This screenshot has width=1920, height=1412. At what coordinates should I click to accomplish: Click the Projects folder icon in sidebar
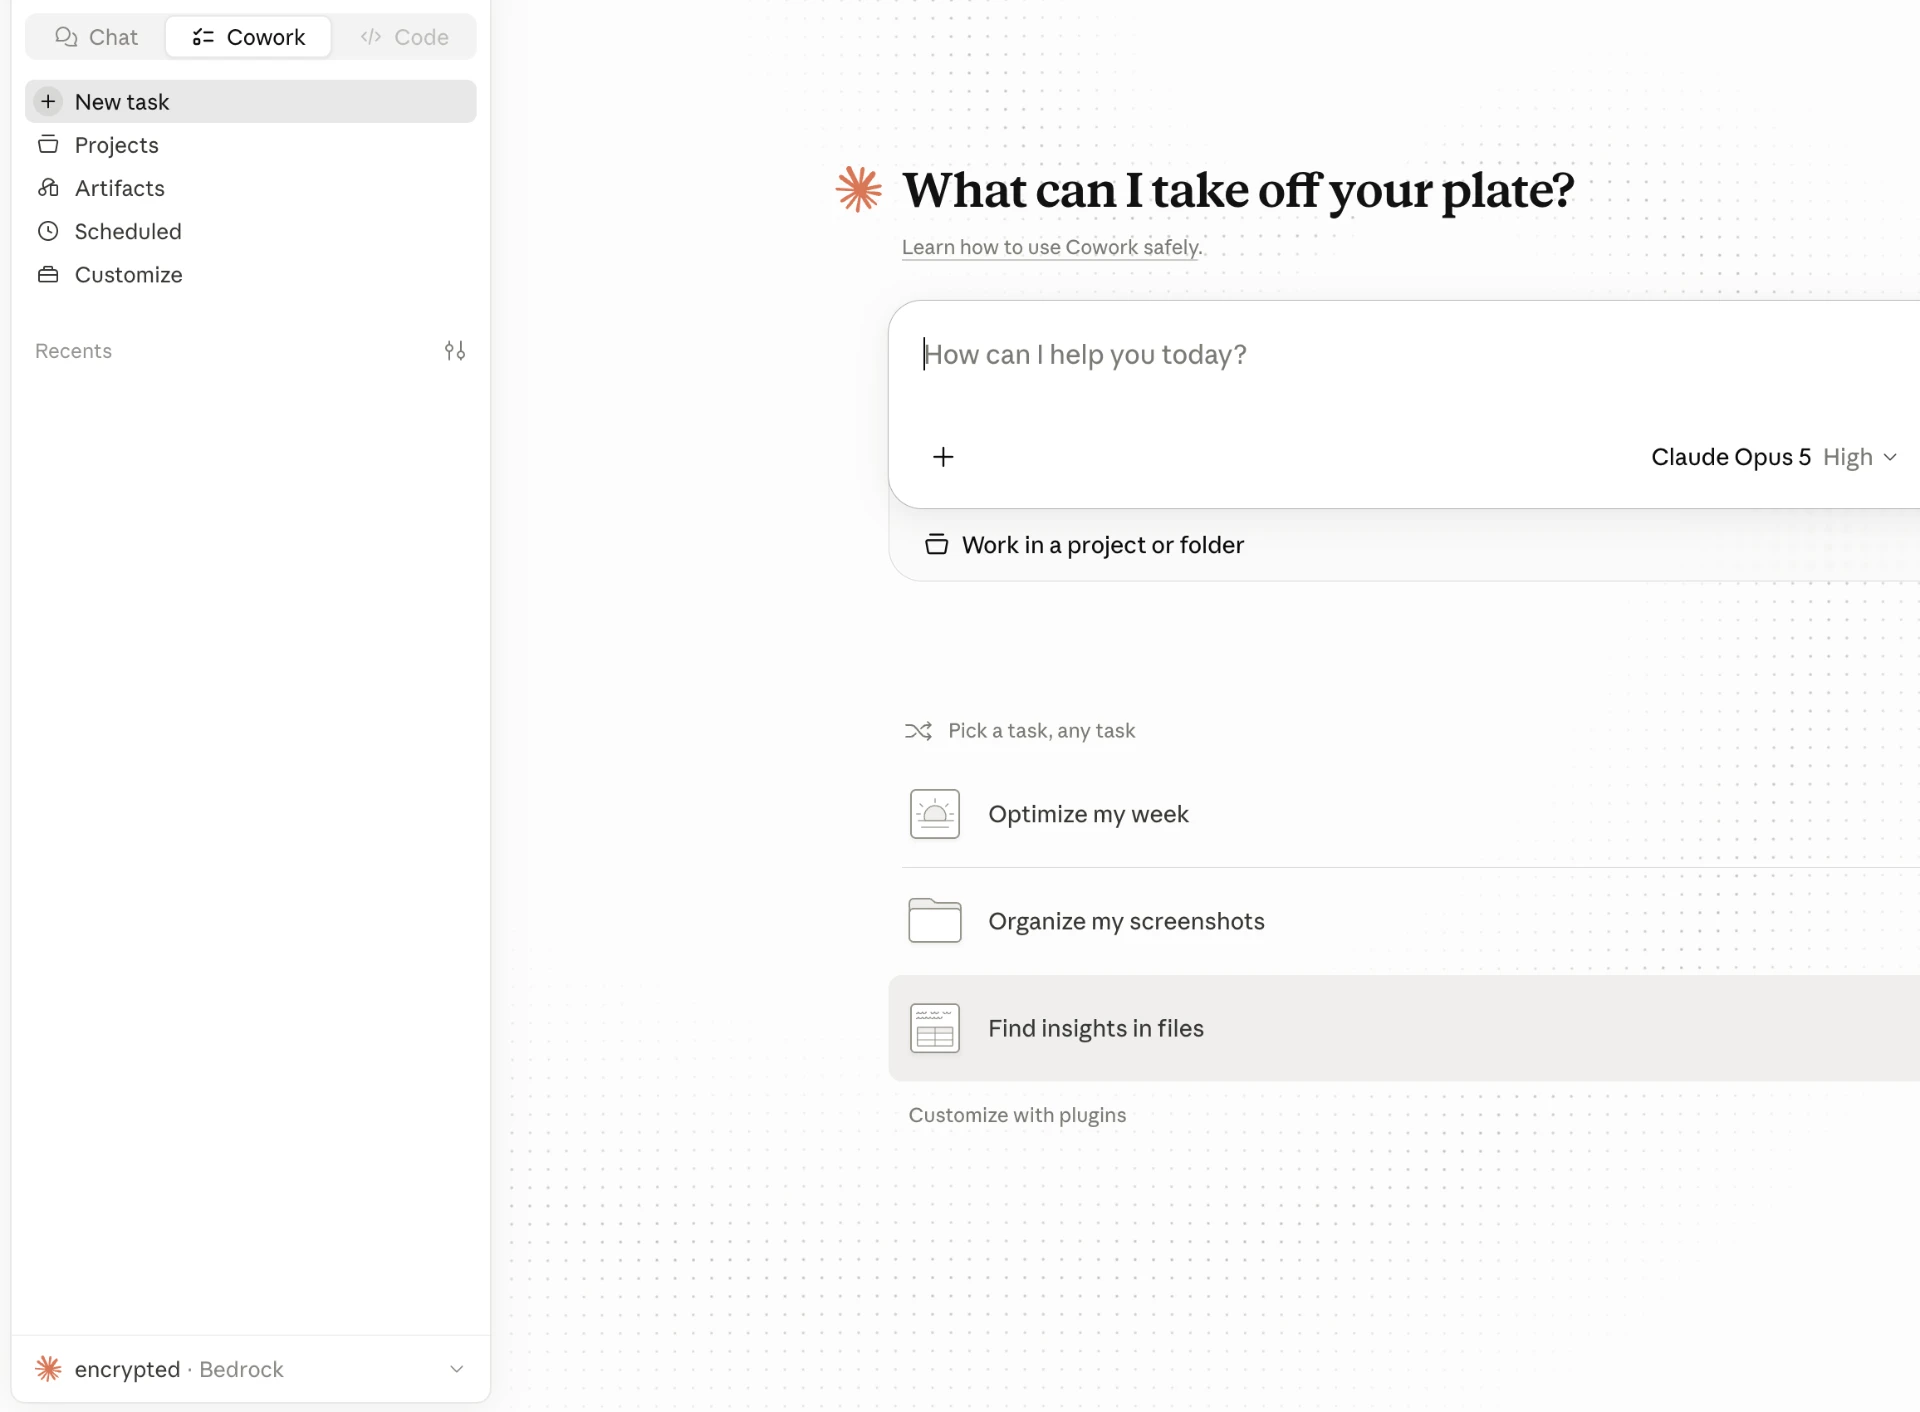coord(48,145)
